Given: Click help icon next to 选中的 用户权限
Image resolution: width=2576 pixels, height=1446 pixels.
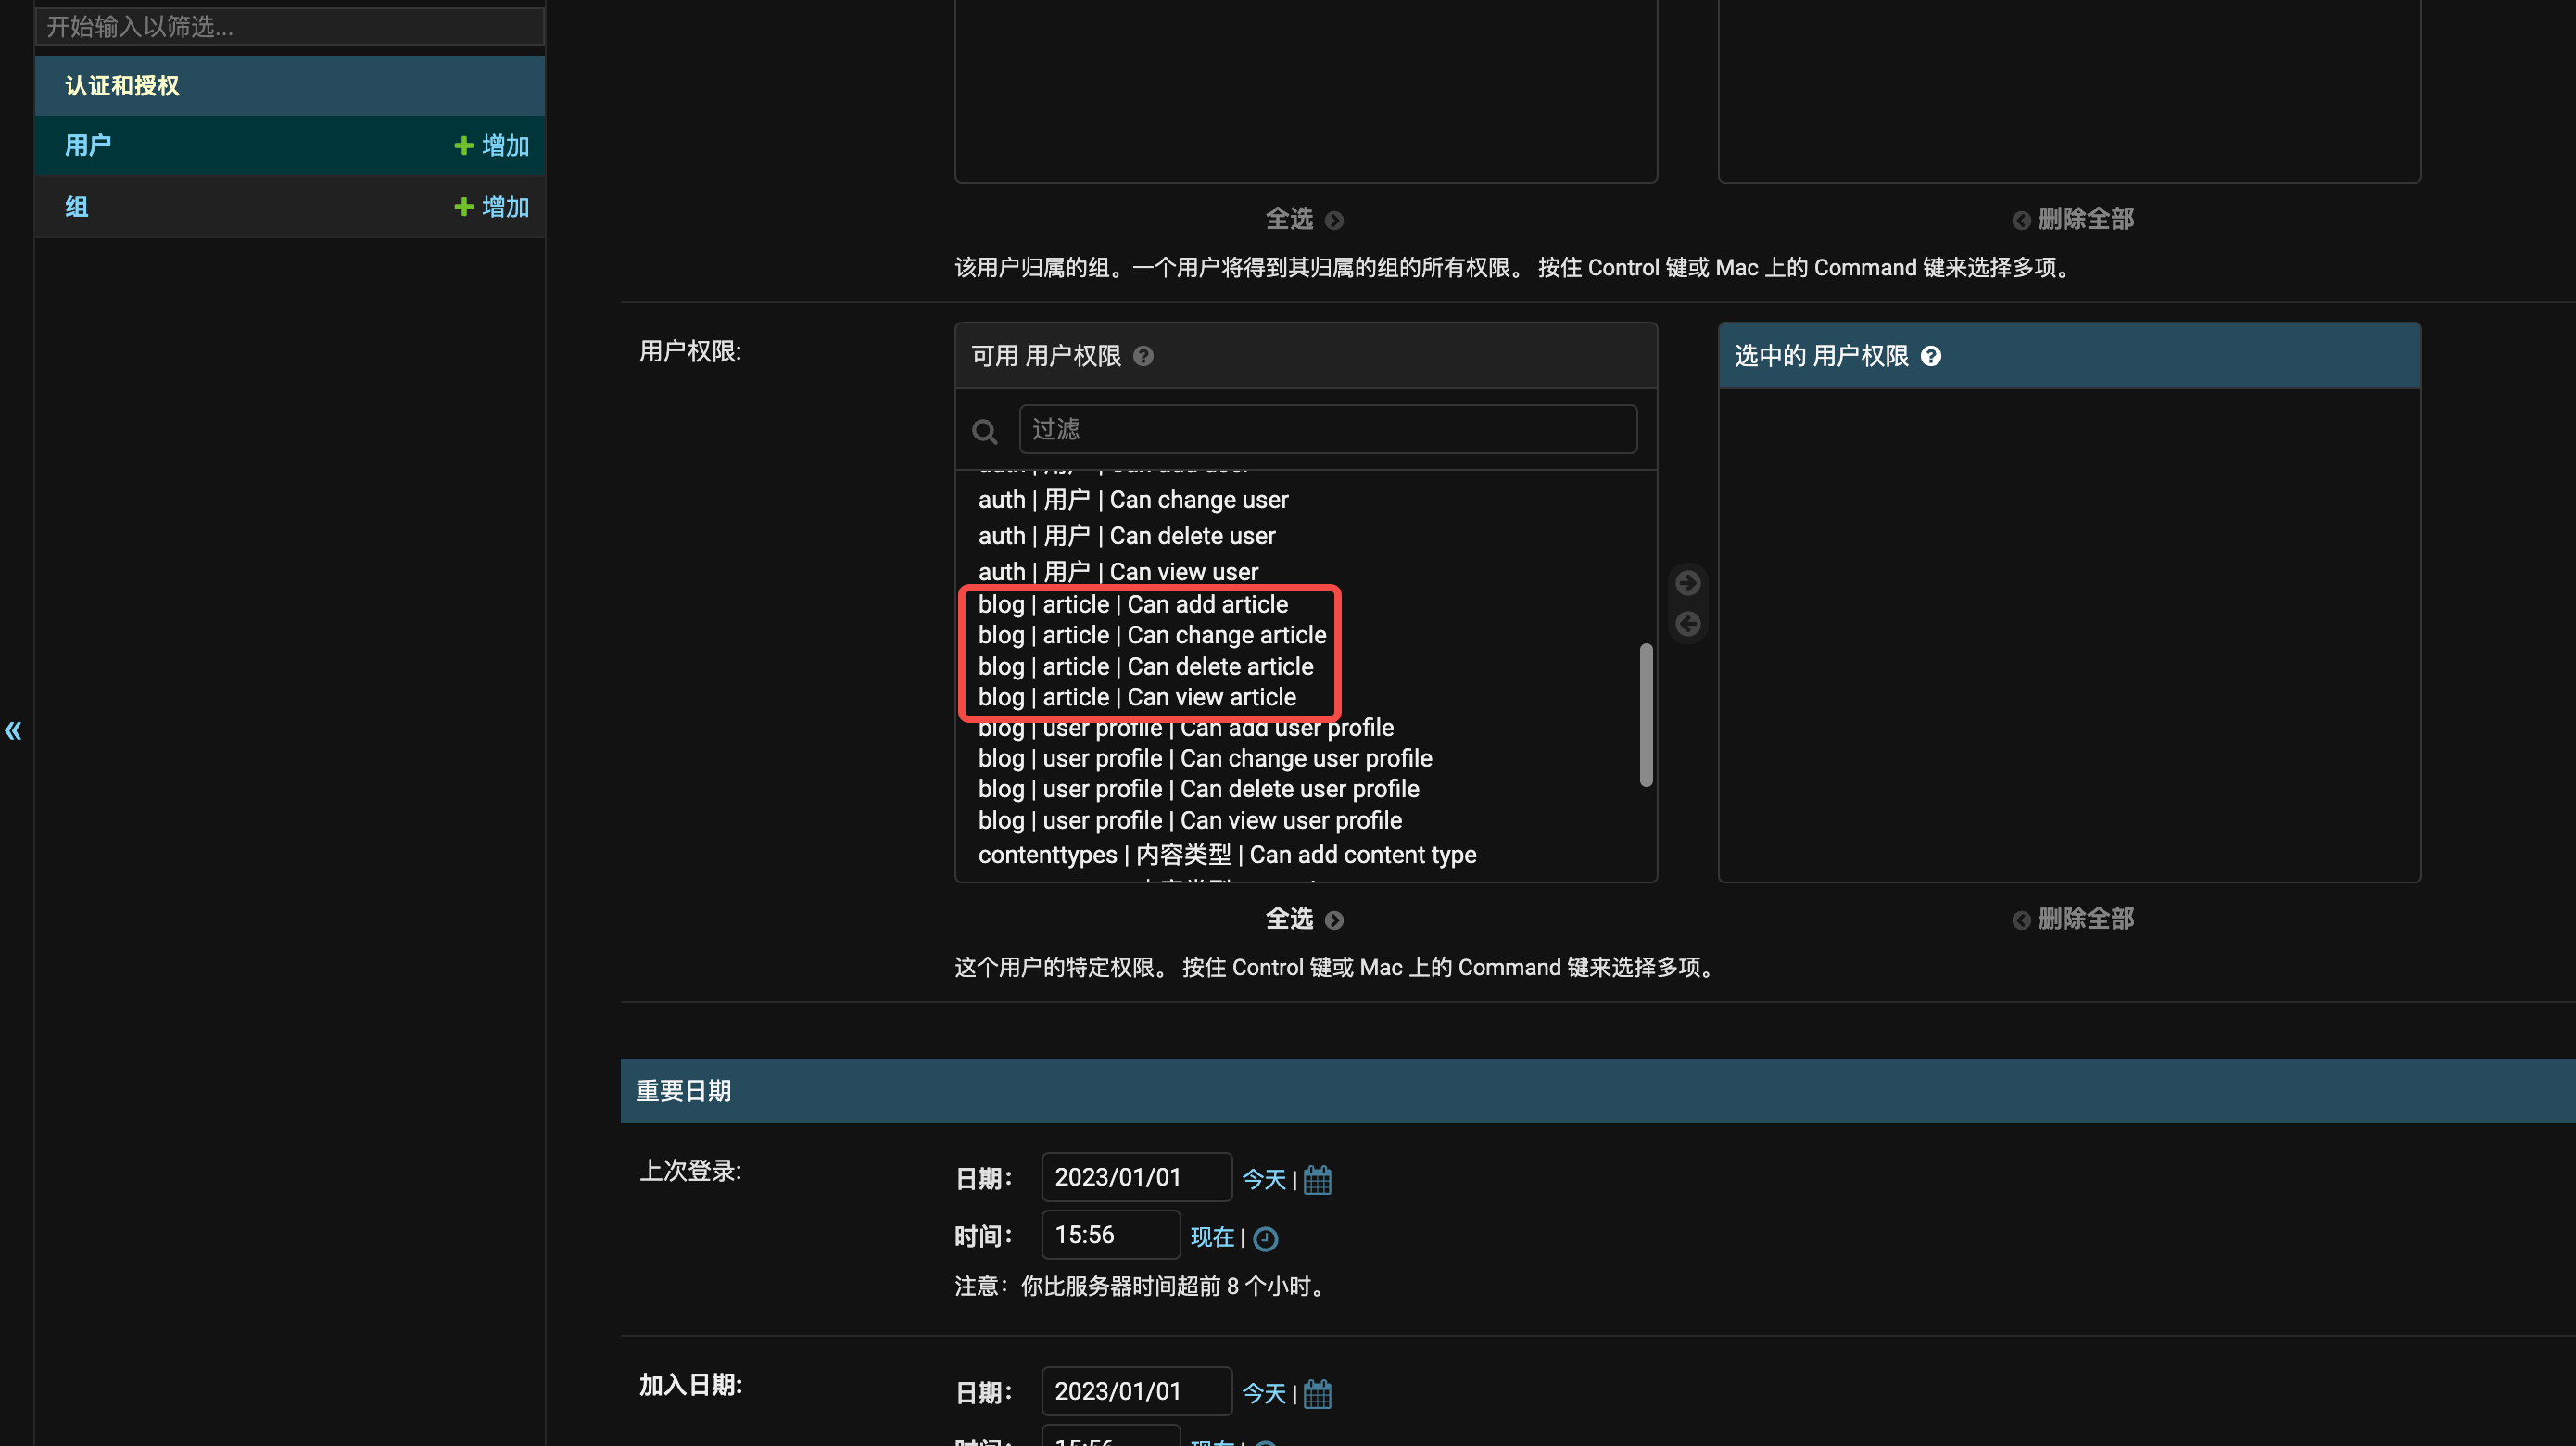Looking at the screenshot, I should coord(1931,356).
